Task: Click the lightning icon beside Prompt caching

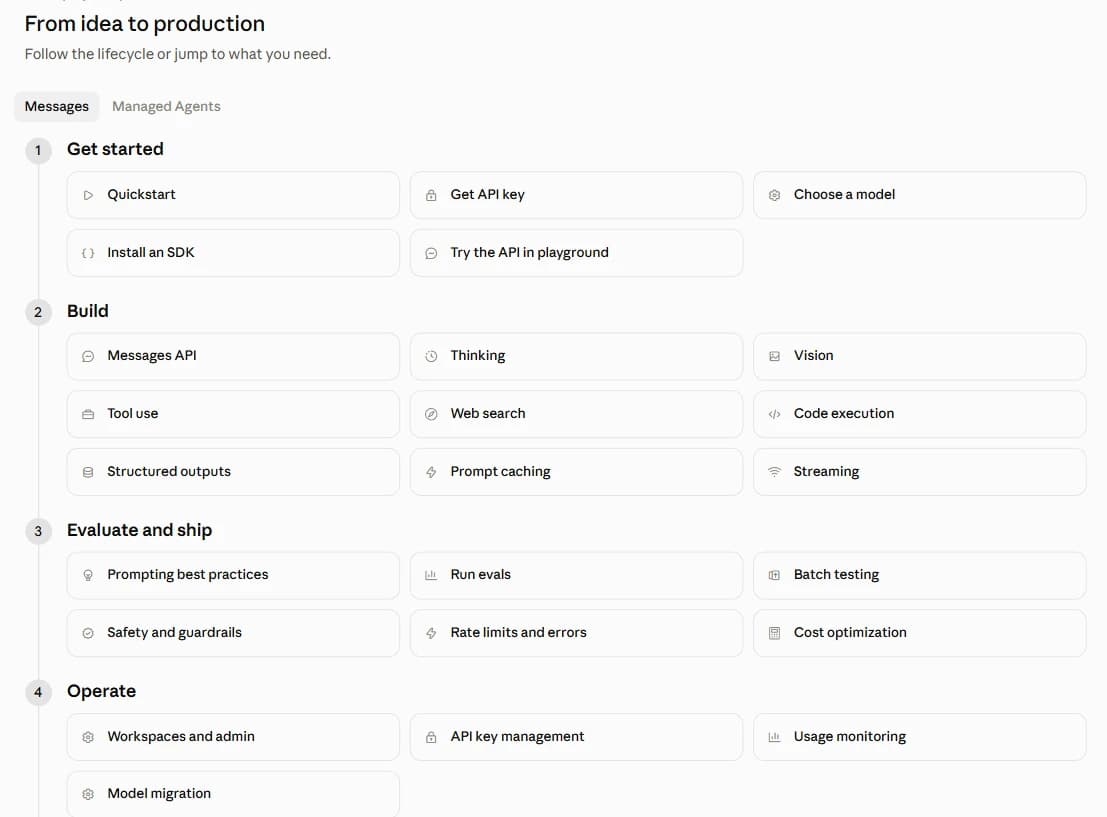Action: tap(431, 472)
